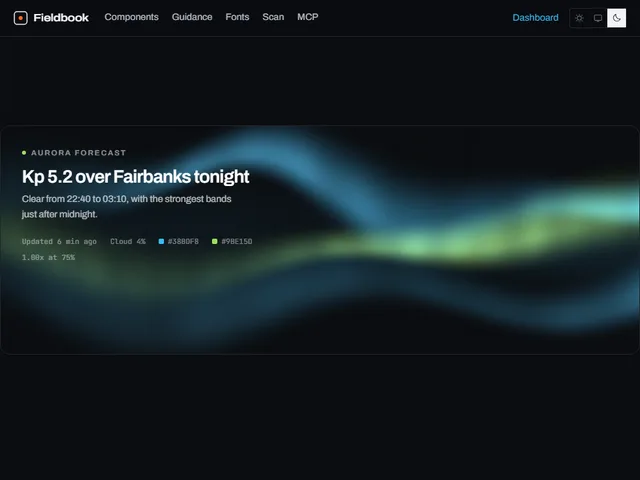This screenshot has width=640, height=480.
Task: Select the Kp 5.2 over Fairbanks headline
Action: 136,177
